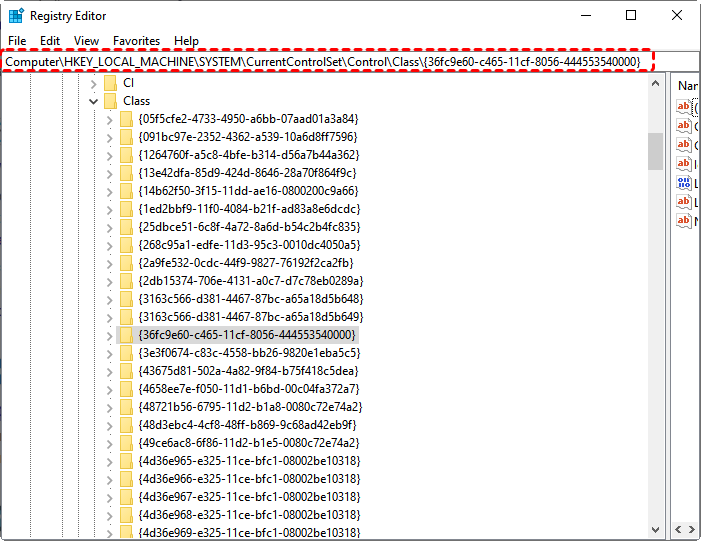Select key {3e3f0674-c83c-4558-bb26-9820e1eba5c5}

(x=249, y=353)
